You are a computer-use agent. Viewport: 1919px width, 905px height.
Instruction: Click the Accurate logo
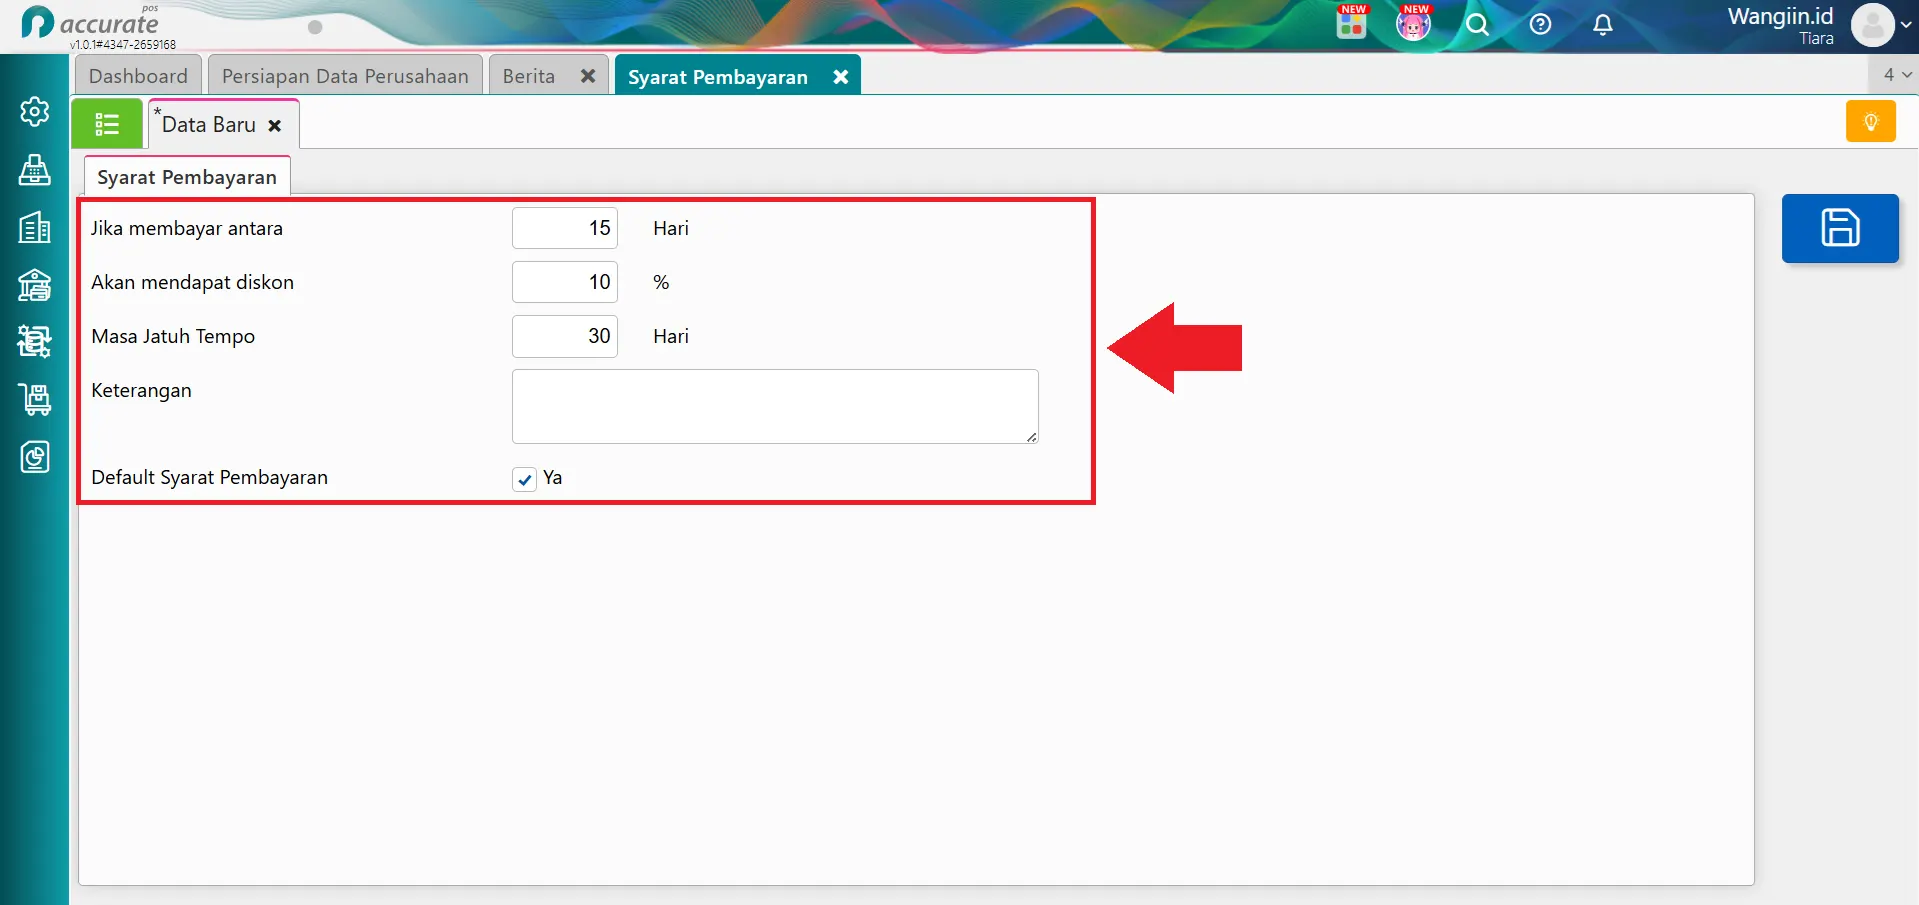point(90,23)
